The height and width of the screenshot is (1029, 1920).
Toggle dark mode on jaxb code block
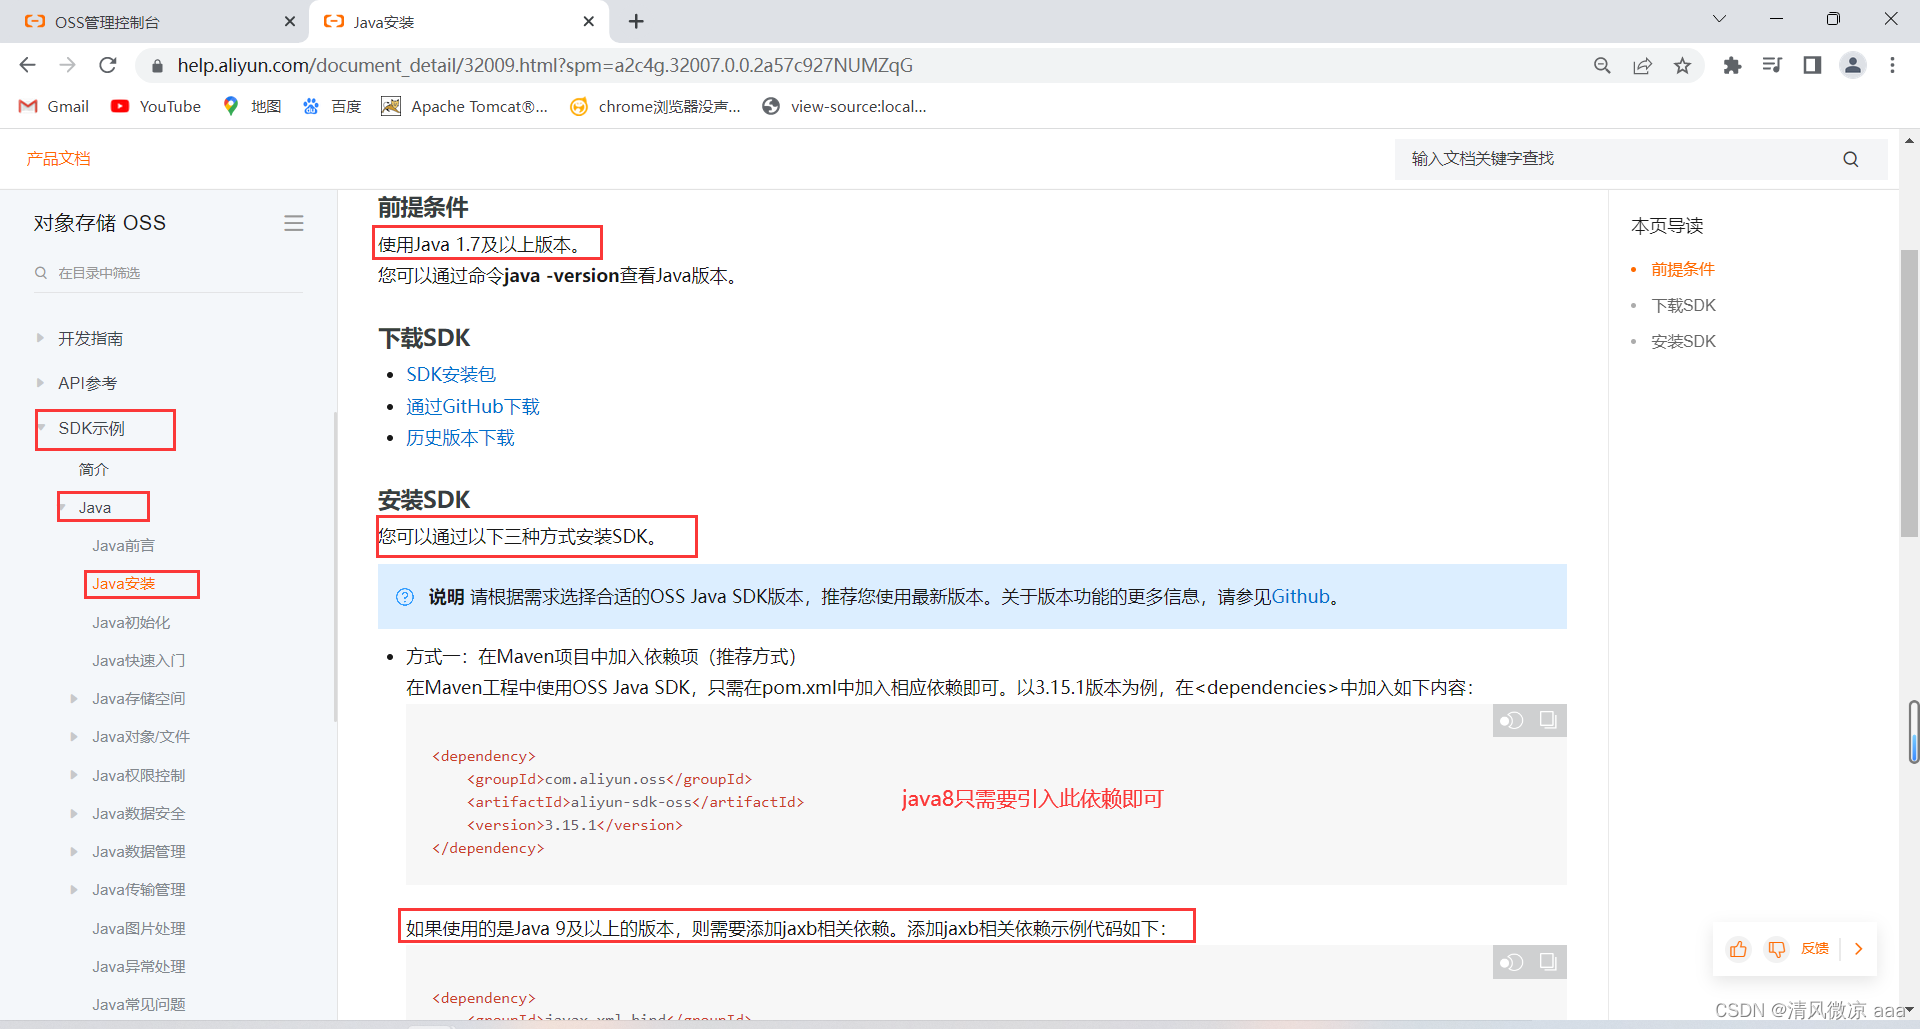pos(1511,962)
